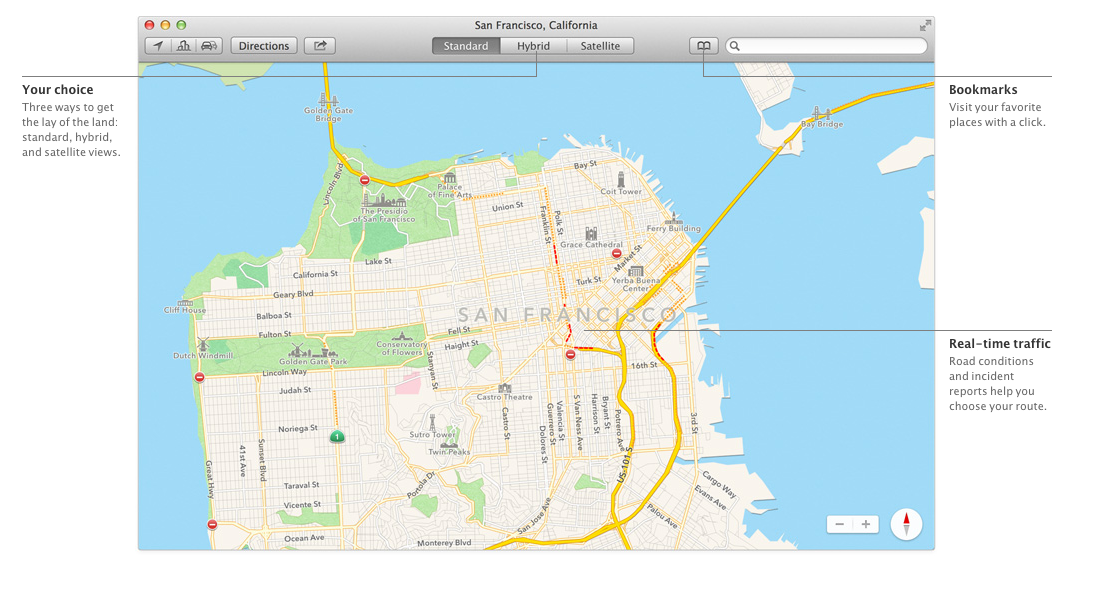This screenshot has width=1096, height=593.
Task: Click the Portola Dr street label
Action: coord(421,485)
